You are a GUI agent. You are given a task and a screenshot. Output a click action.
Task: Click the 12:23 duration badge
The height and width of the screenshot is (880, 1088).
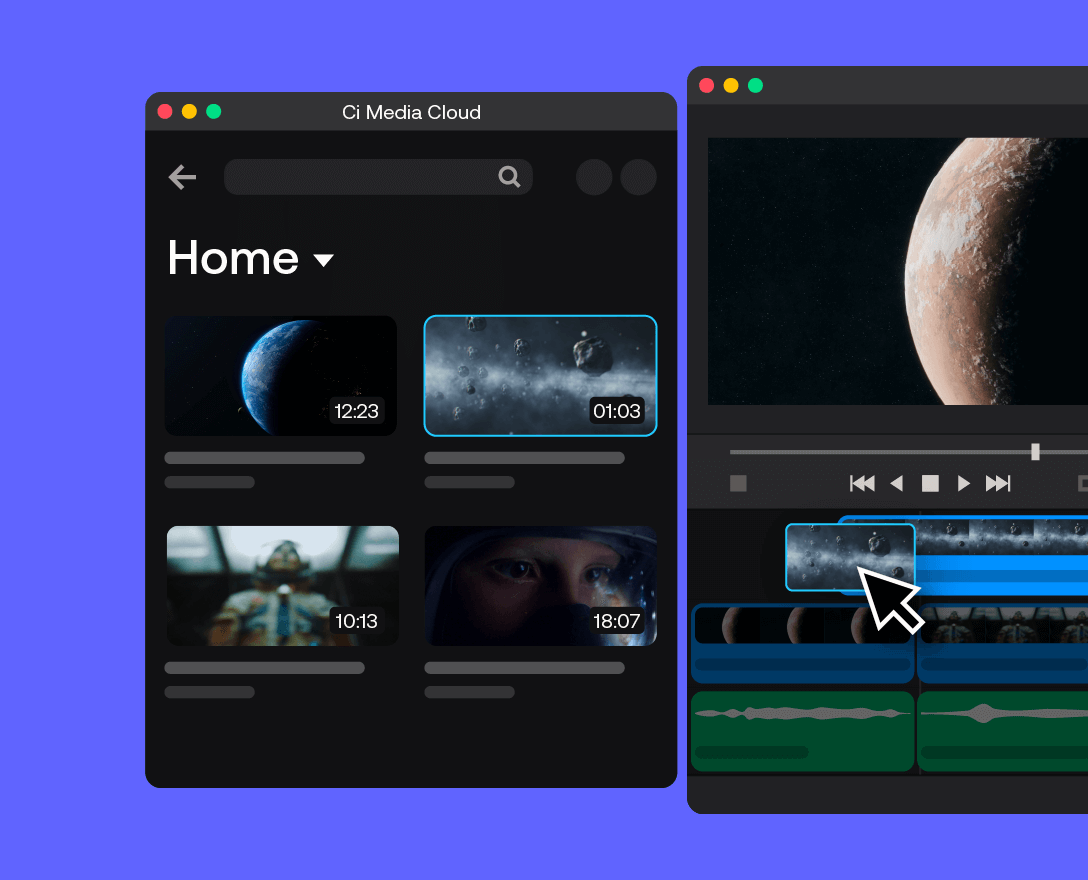(356, 411)
